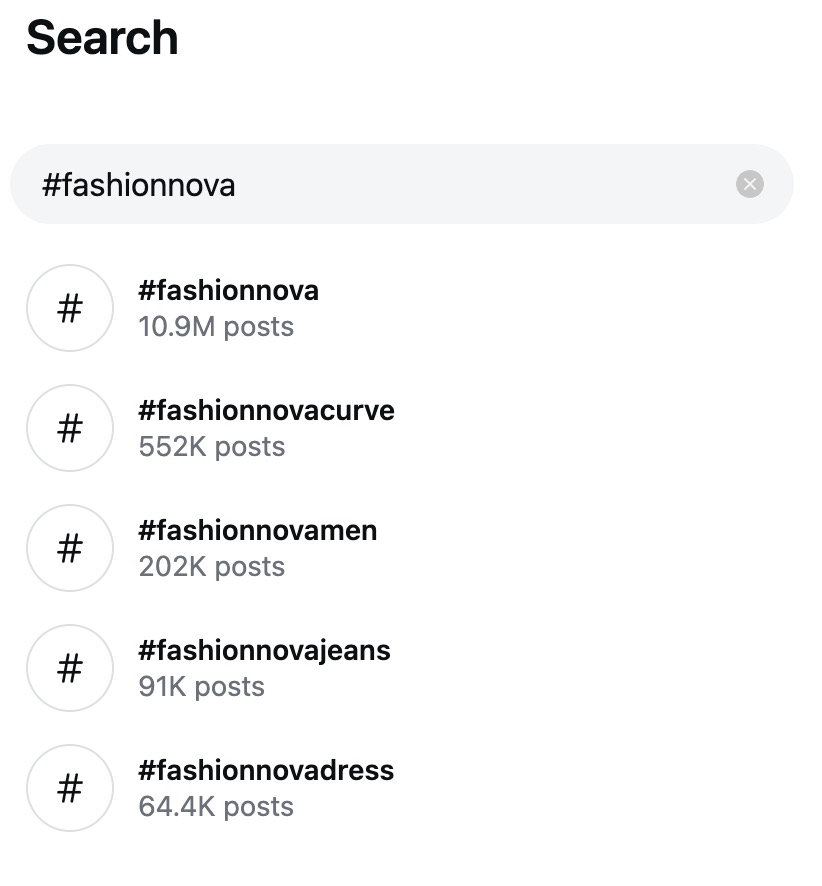Click the 10.9M posts count text
Screen dimensions: 822x886
click(216, 327)
